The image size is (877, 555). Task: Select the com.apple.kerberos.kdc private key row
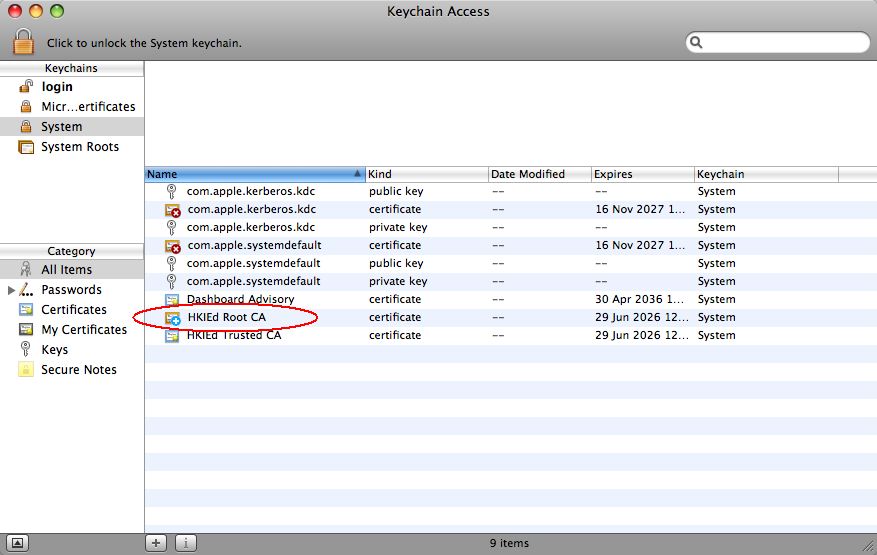pos(511,227)
